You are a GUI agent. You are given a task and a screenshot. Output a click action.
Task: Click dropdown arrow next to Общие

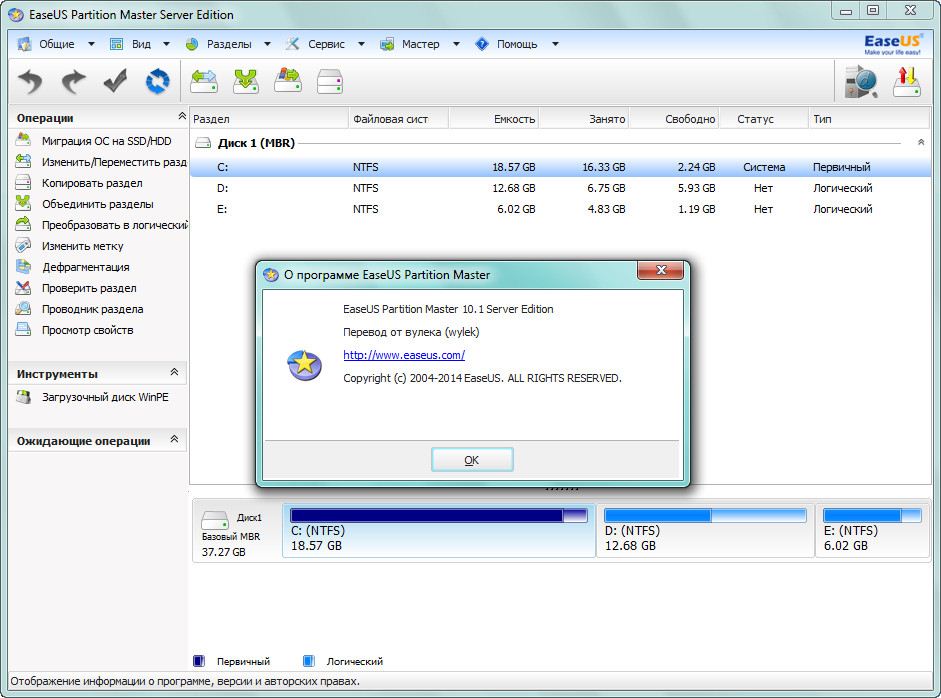[x=91, y=44]
